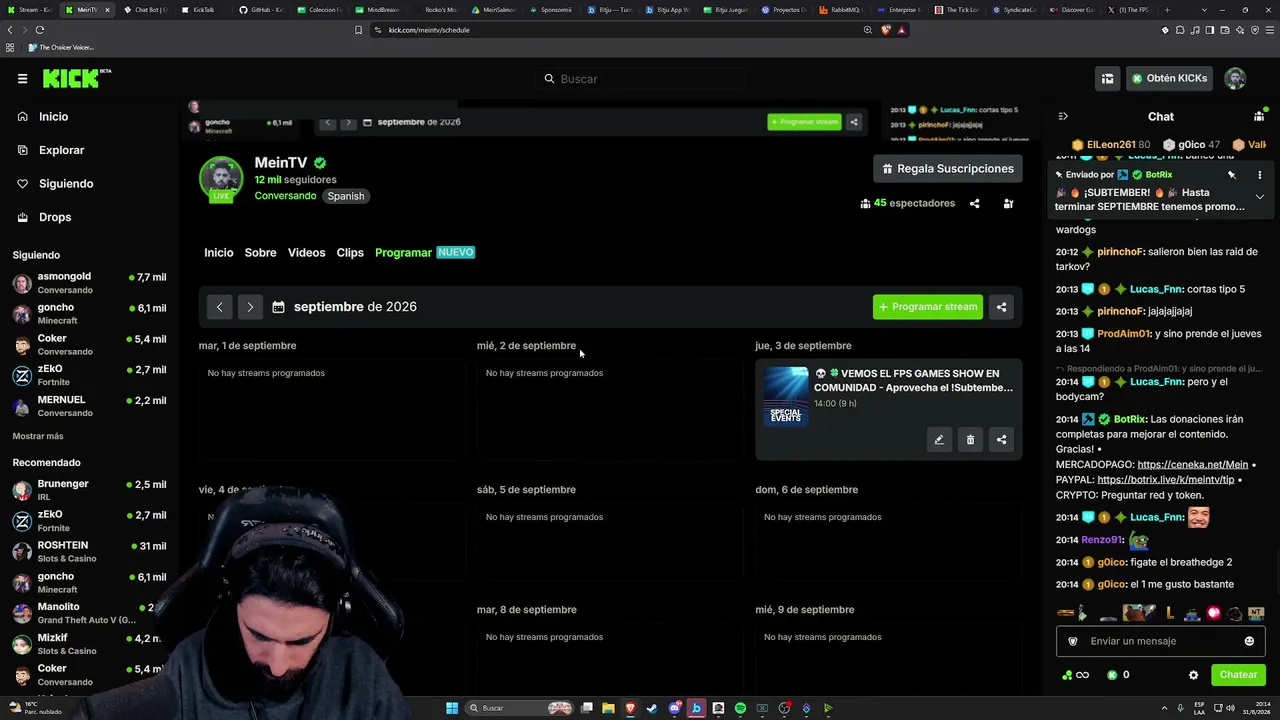Open the botrix.live PayPal tip link
Screen dimensions: 1280x720
(1166, 480)
